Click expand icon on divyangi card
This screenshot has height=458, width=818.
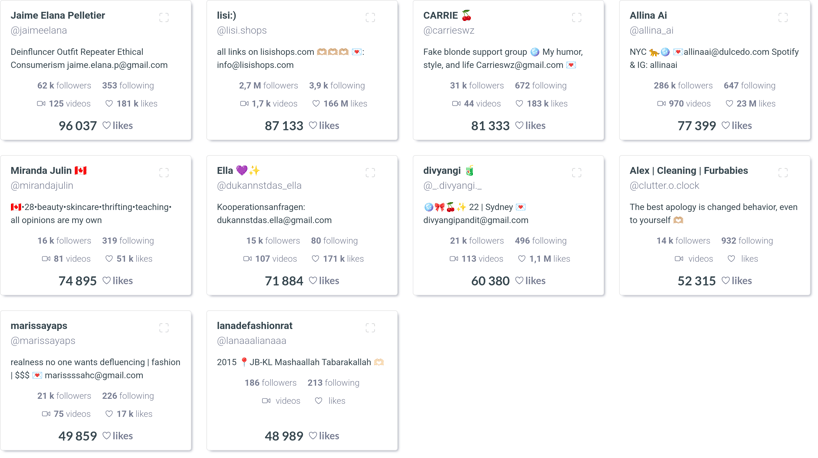coord(577,173)
